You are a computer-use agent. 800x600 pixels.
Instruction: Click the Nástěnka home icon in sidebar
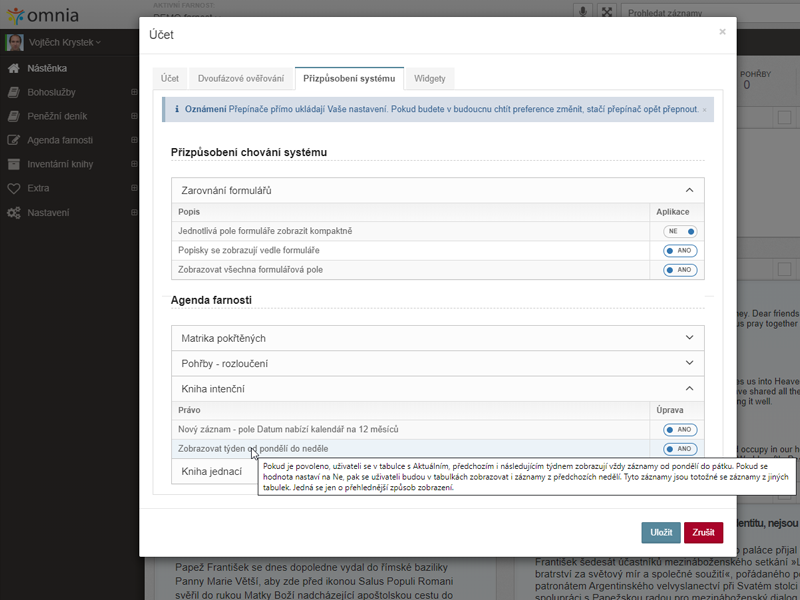(13, 68)
